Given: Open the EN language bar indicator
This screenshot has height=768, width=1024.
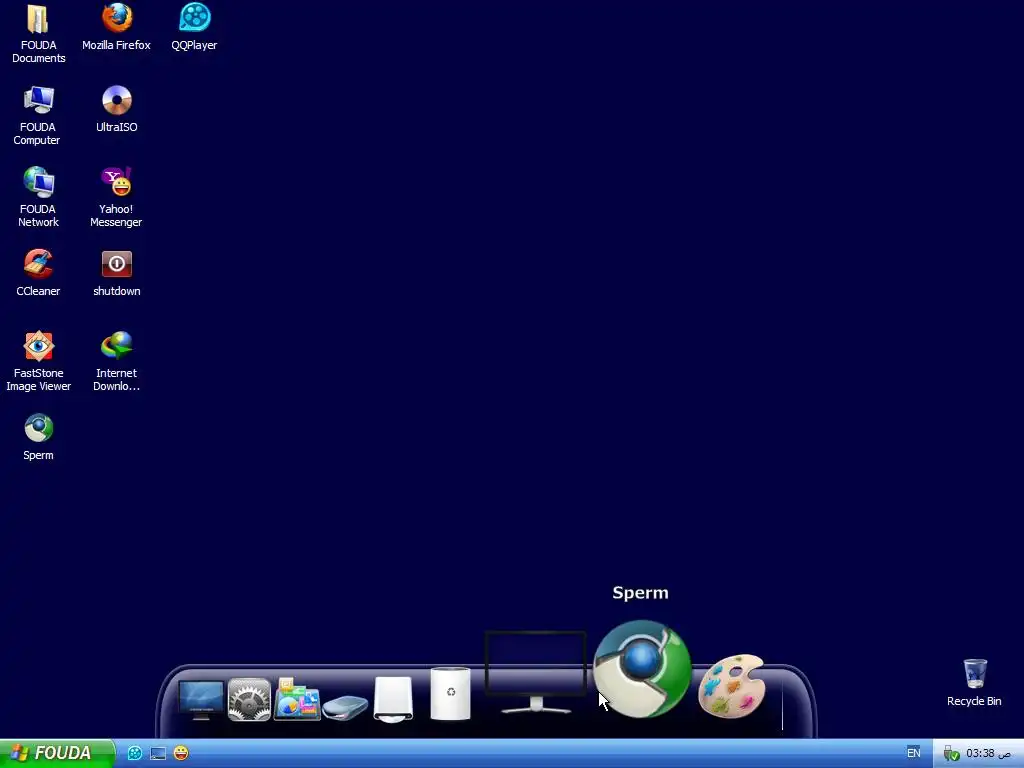Looking at the screenshot, I should click(914, 753).
